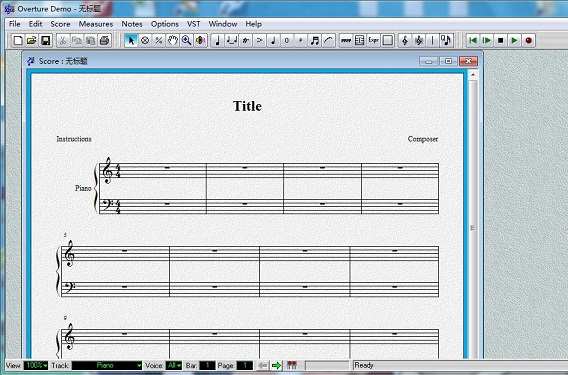Screen dimensions: 568x375
Task: Open the treble clef palette
Action: tap(405, 40)
